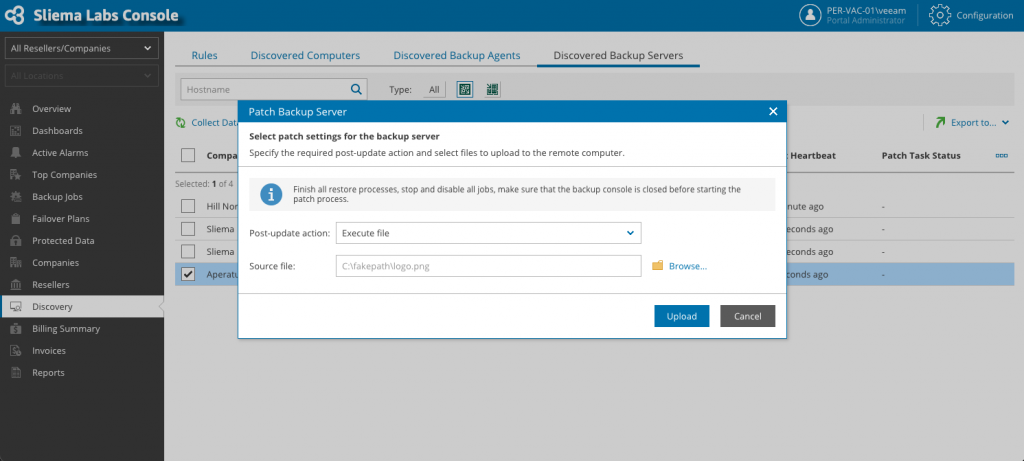Expand the Export to menu

point(972,122)
